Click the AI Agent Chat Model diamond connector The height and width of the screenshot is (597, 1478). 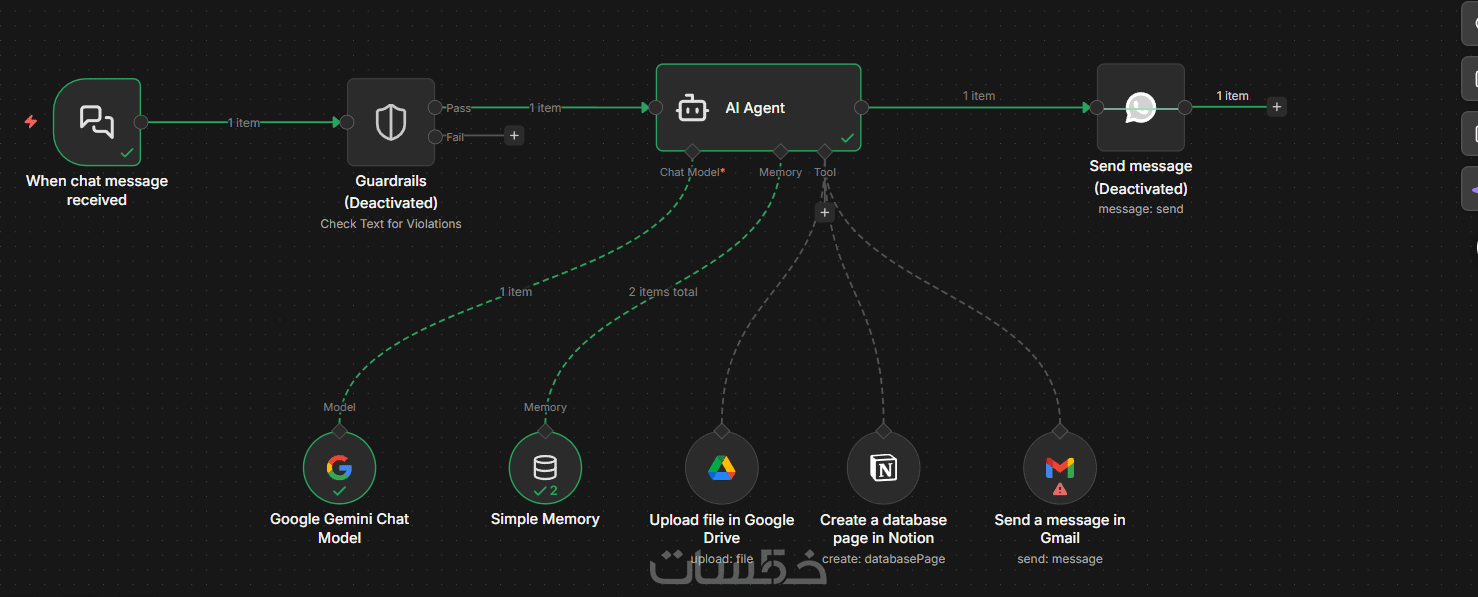point(692,151)
